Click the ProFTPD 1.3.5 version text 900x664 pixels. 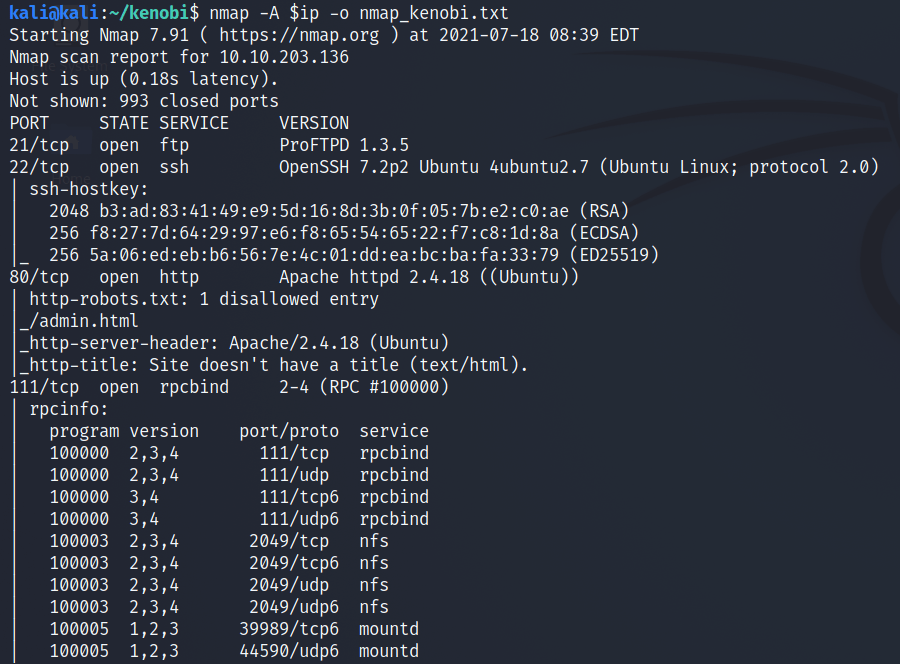coord(344,145)
